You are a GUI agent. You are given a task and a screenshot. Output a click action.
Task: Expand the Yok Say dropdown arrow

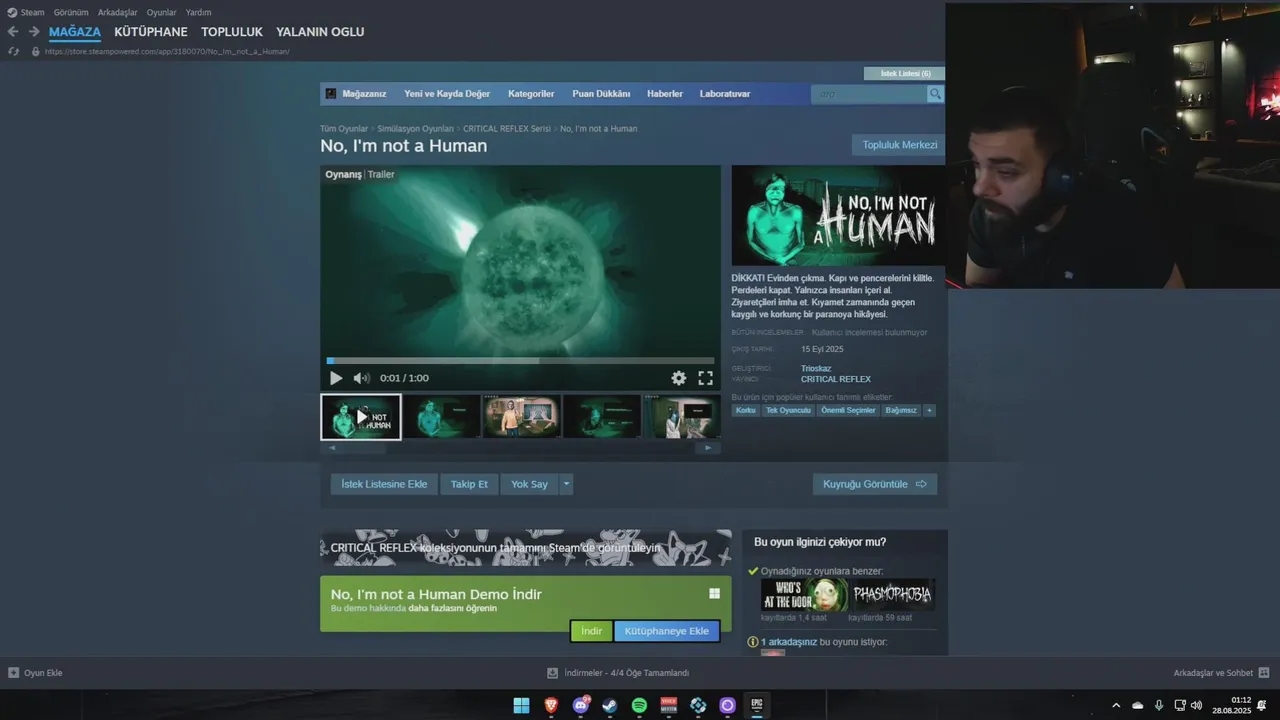point(566,484)
